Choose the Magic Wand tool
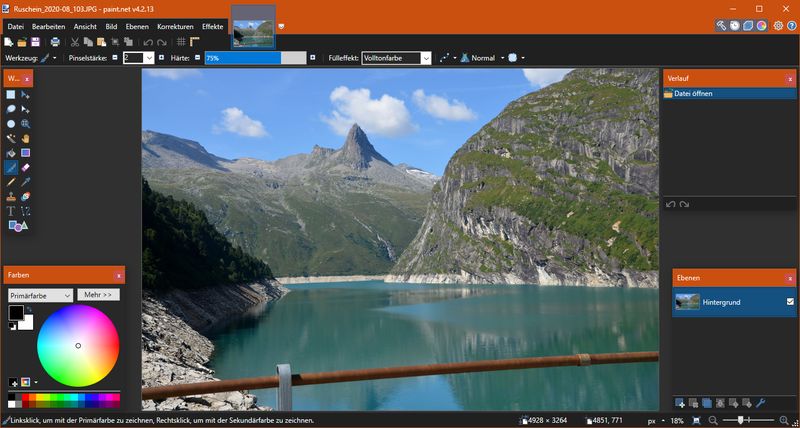This screenshot has height=428, width=800. click(11, 138)
